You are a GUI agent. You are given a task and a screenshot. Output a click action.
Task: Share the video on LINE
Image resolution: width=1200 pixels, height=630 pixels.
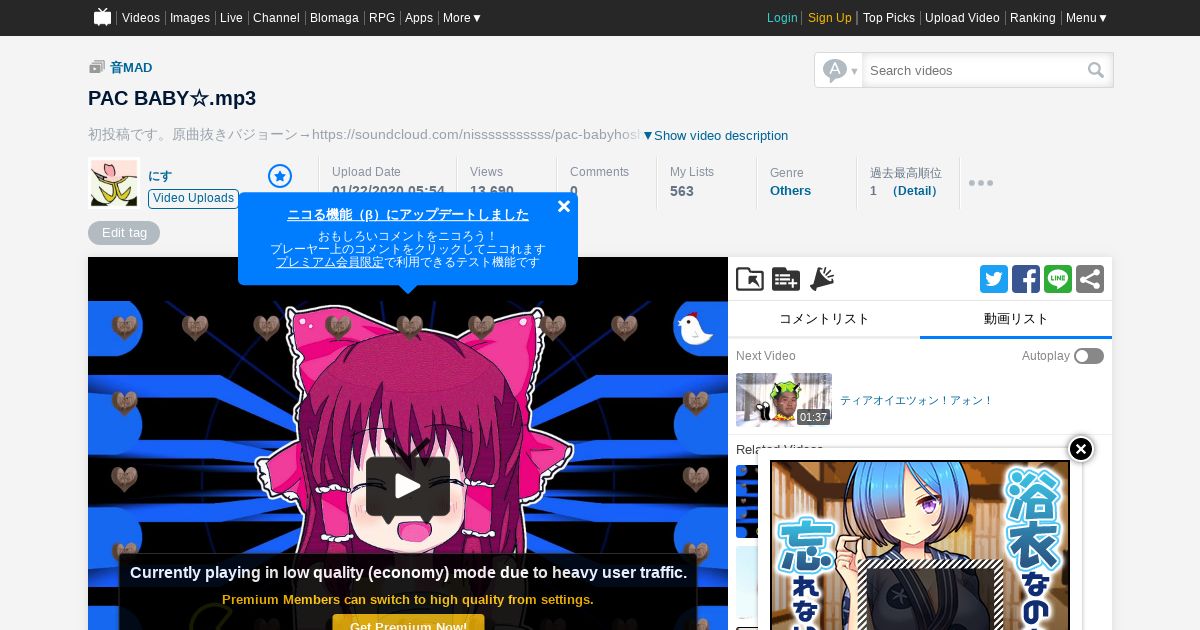click(x=1058, y=279)
